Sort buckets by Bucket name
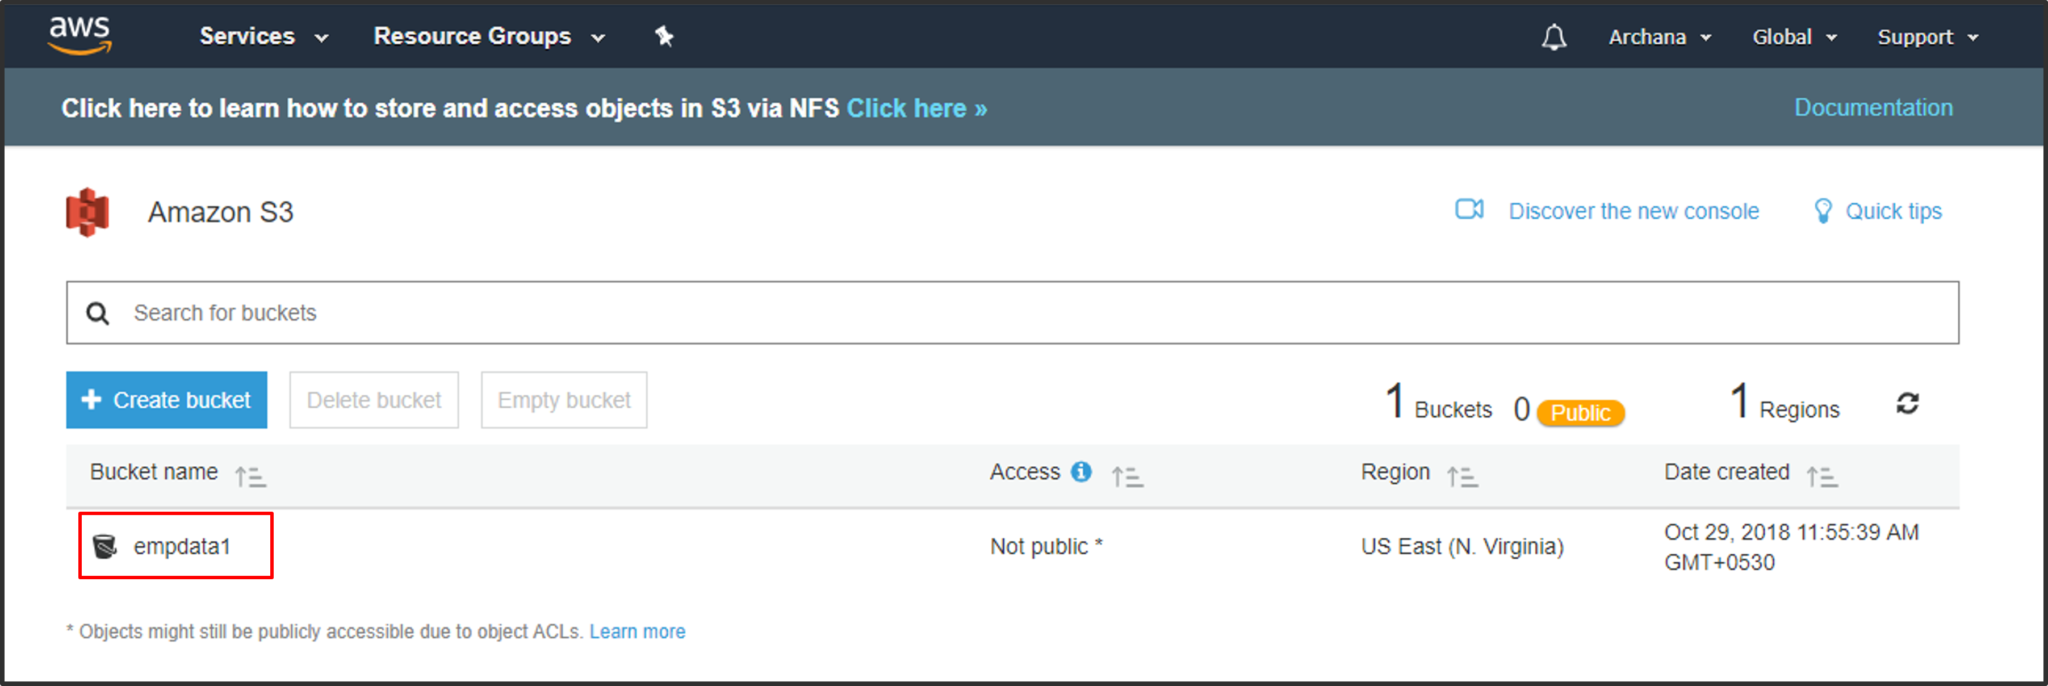The width and height of the screenshot is (2048, 686). [251, 476]
